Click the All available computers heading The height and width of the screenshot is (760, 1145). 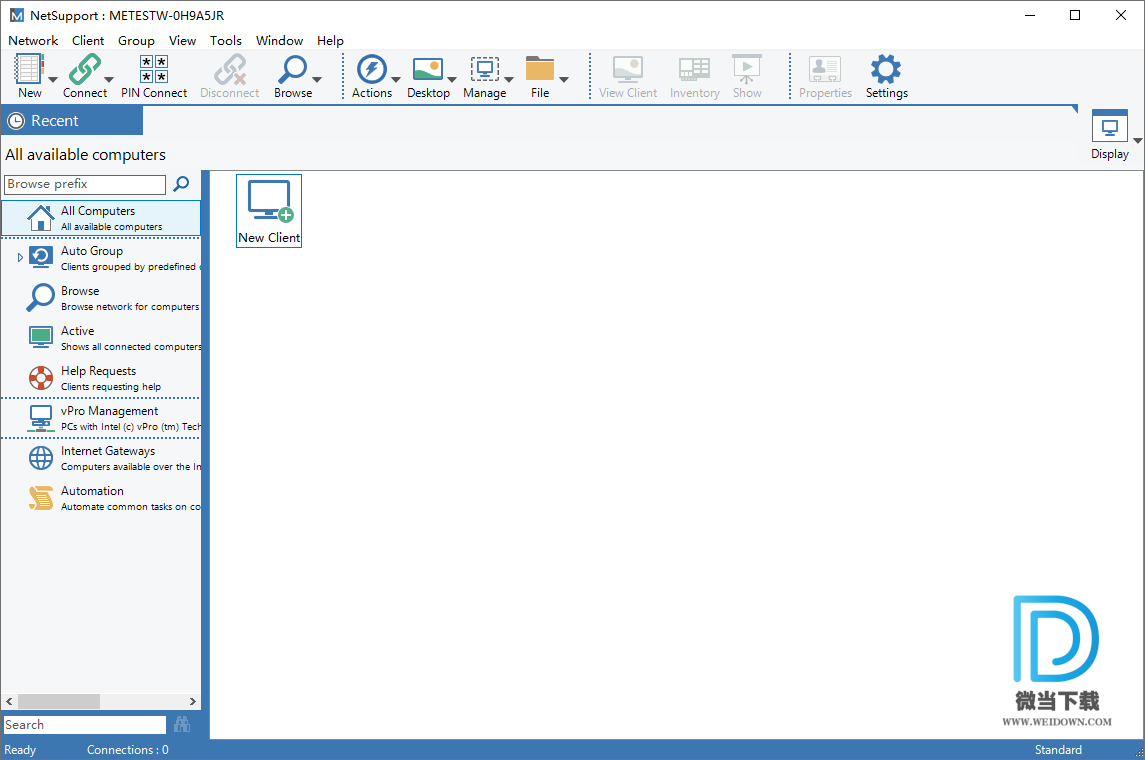pos(85,155)
